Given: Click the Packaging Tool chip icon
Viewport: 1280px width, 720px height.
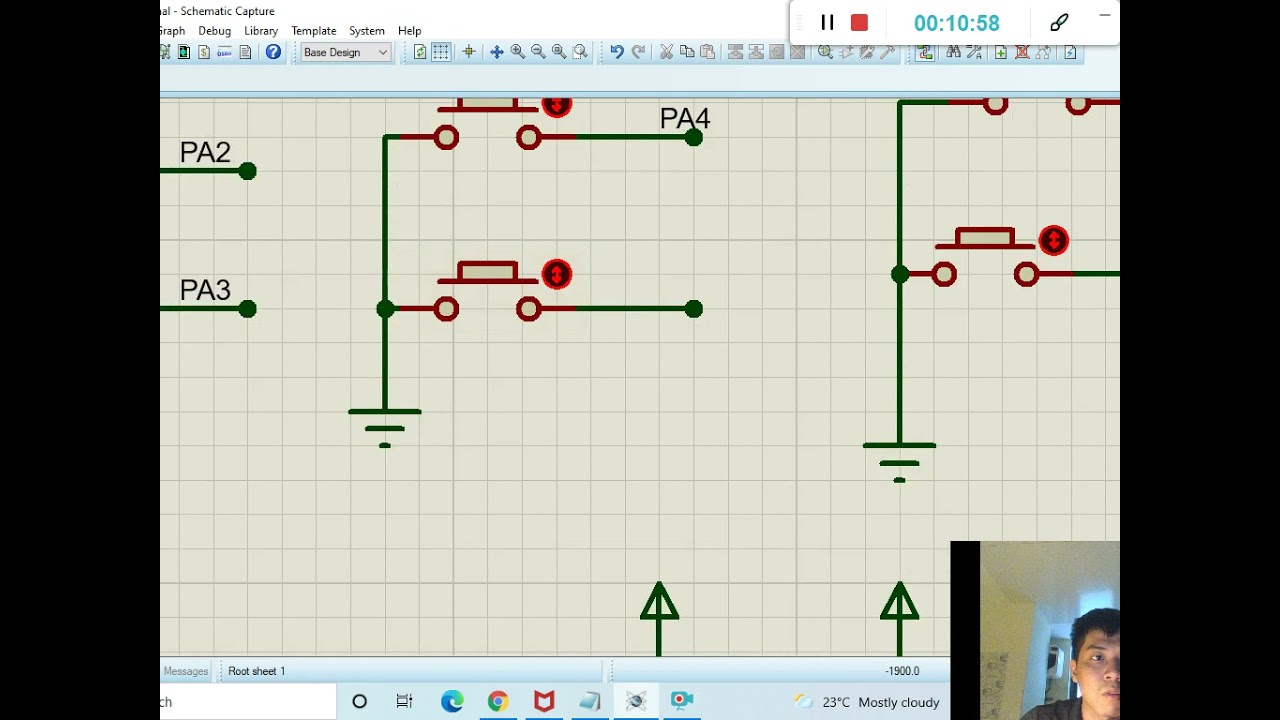Looking at the screenshot, I should (867, 52).
